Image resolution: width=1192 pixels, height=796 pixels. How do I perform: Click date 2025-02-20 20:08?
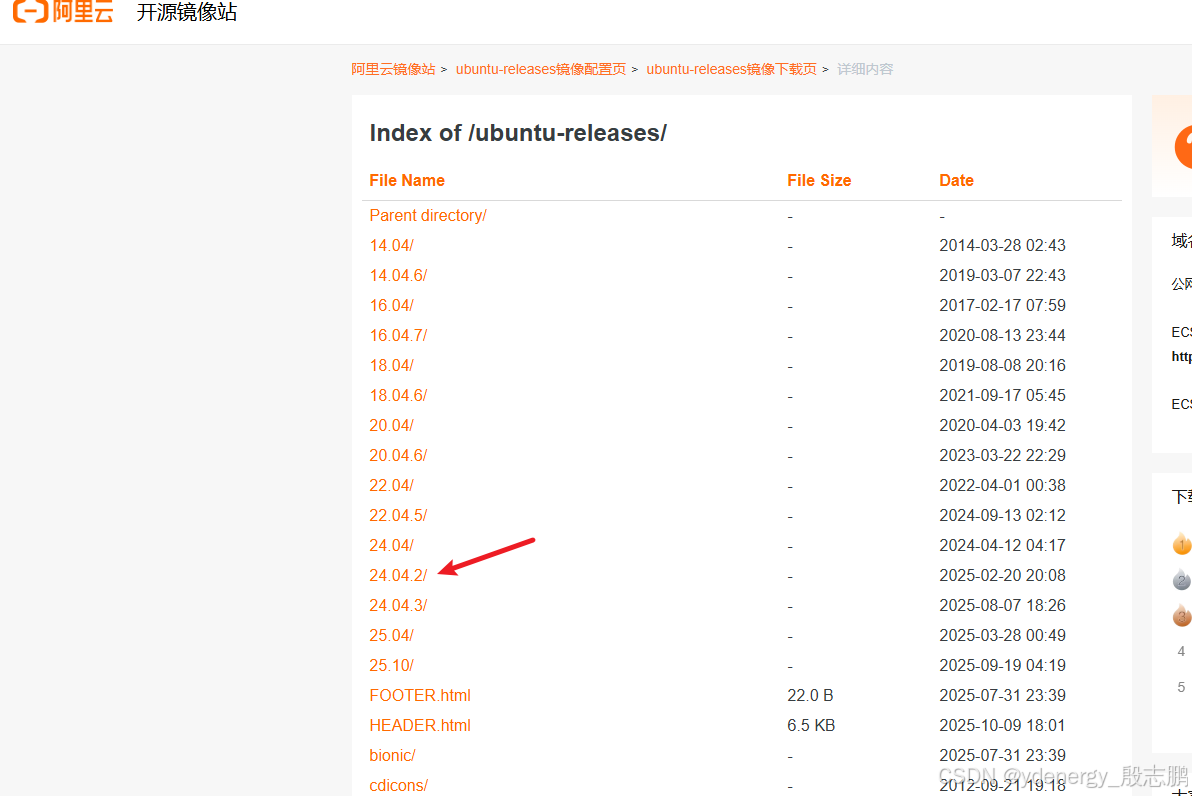click(x=1002, y=576)
